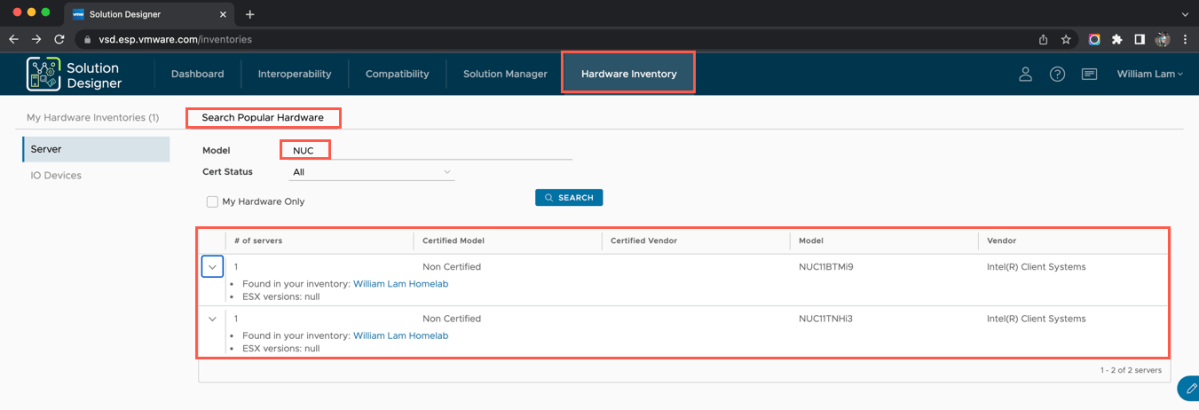Bookmark page with the star icon
Viewport: 1199px width, 410px height.
1067,39
